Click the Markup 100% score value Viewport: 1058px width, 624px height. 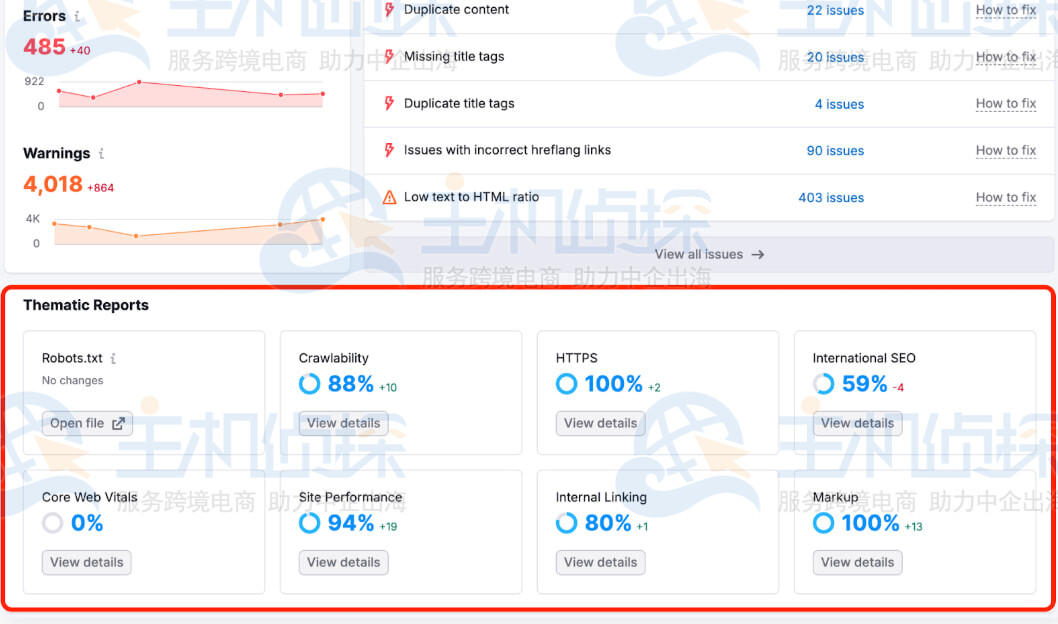[870, 523]
